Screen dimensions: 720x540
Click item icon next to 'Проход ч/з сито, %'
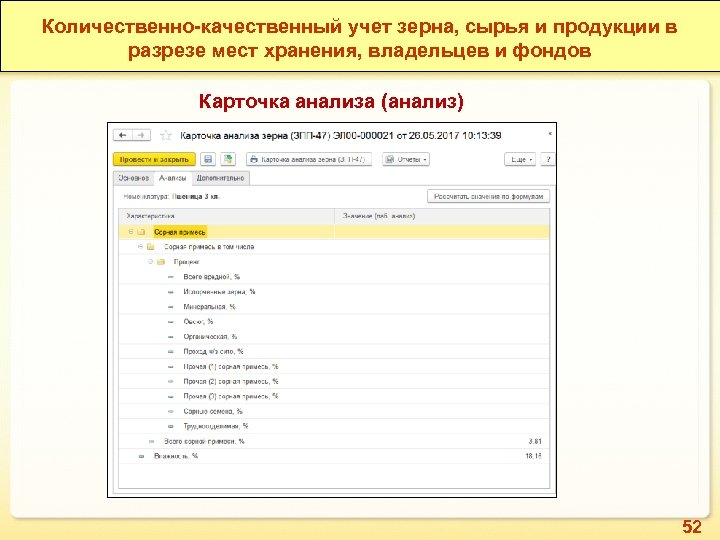click(x=171, y=351)
